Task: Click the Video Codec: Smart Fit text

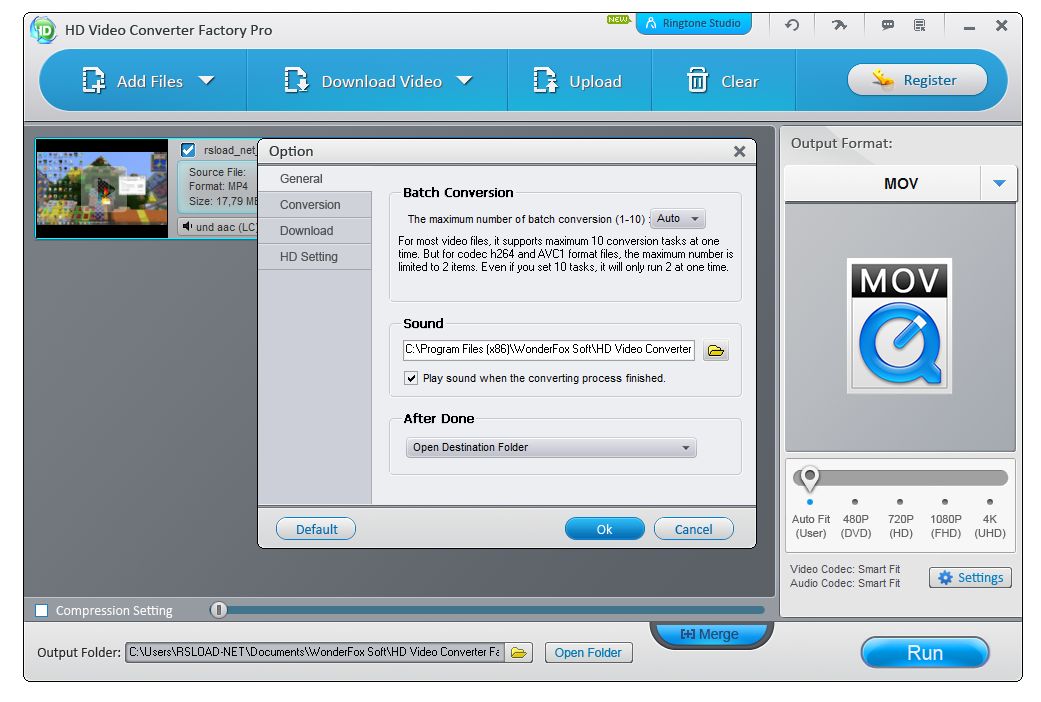Action: (x=844, y=569)
